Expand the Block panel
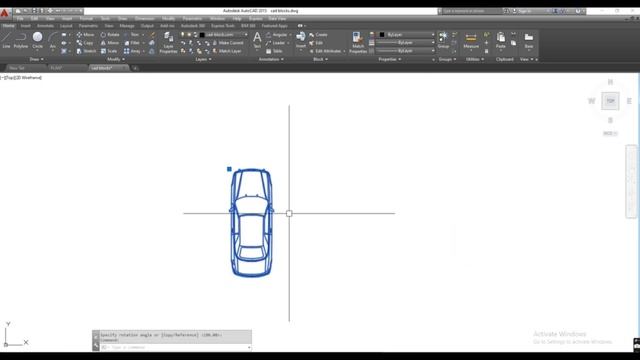 pyautogui.click(x=320, y=59)
